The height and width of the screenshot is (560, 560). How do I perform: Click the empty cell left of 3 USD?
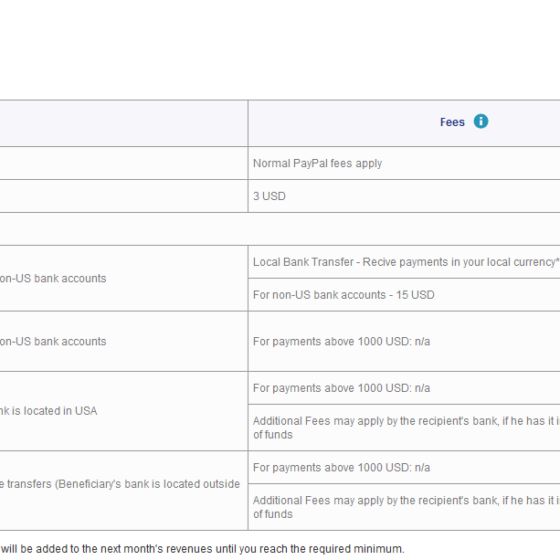(124, 196)
